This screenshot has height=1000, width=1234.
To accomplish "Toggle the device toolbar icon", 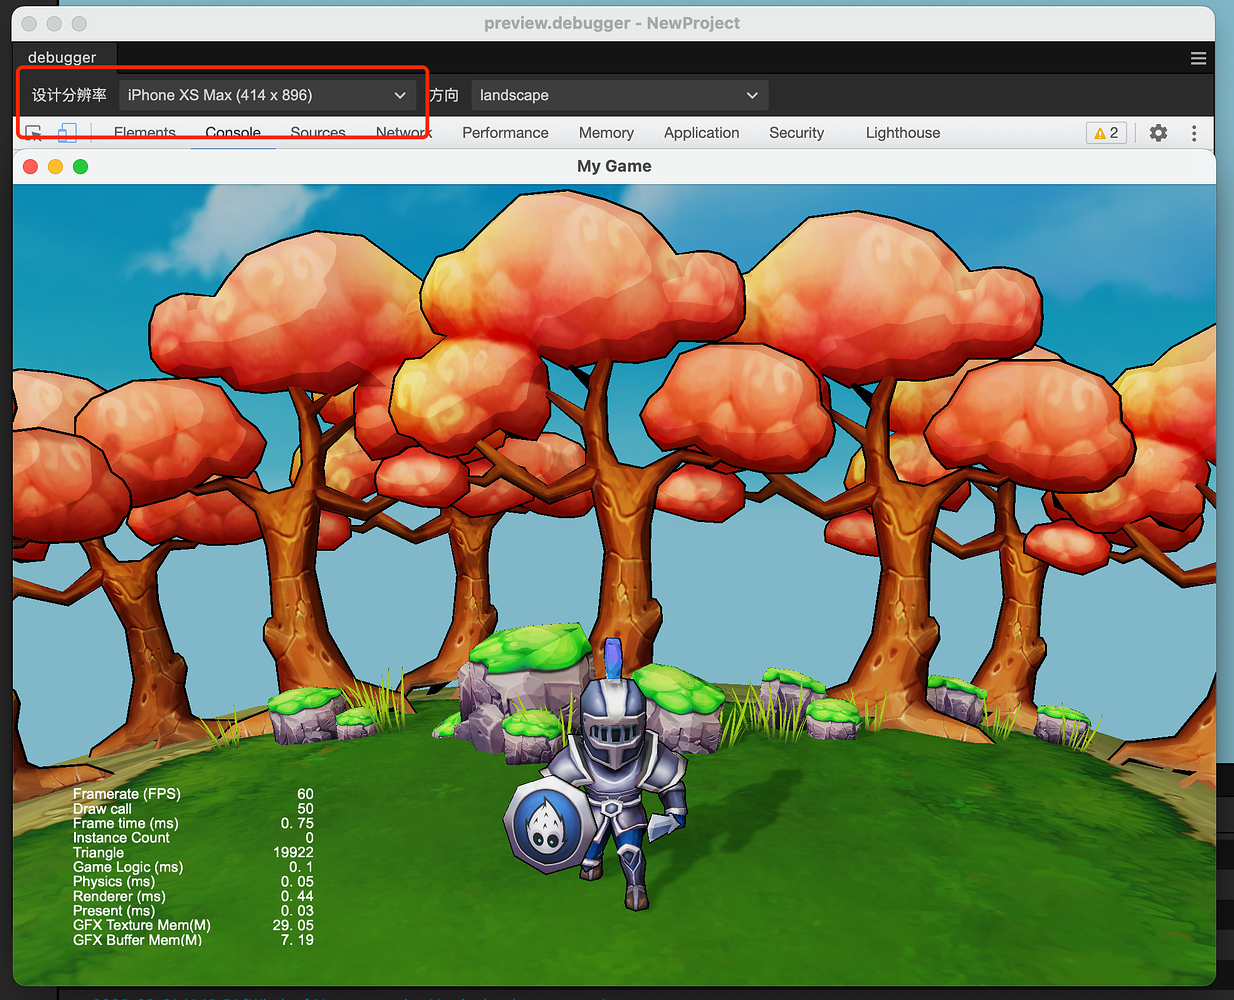I will point(67,132).
